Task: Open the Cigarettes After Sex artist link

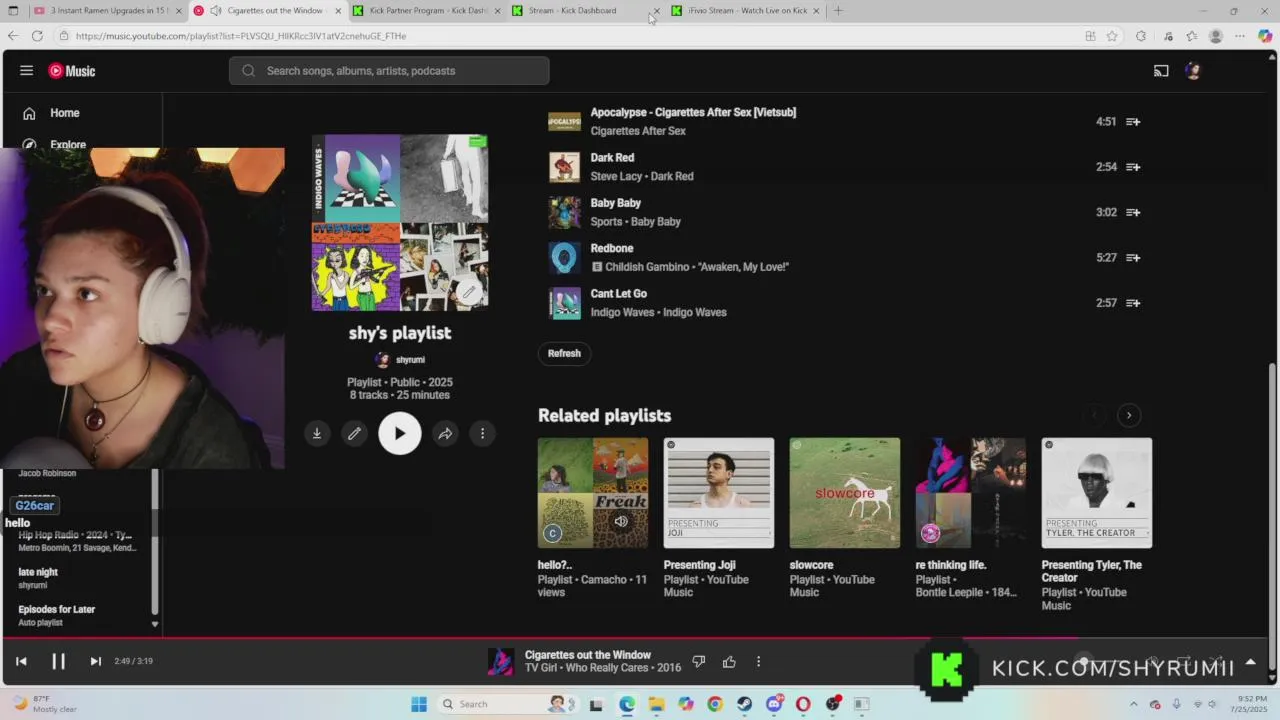Action: pos(638,131)
